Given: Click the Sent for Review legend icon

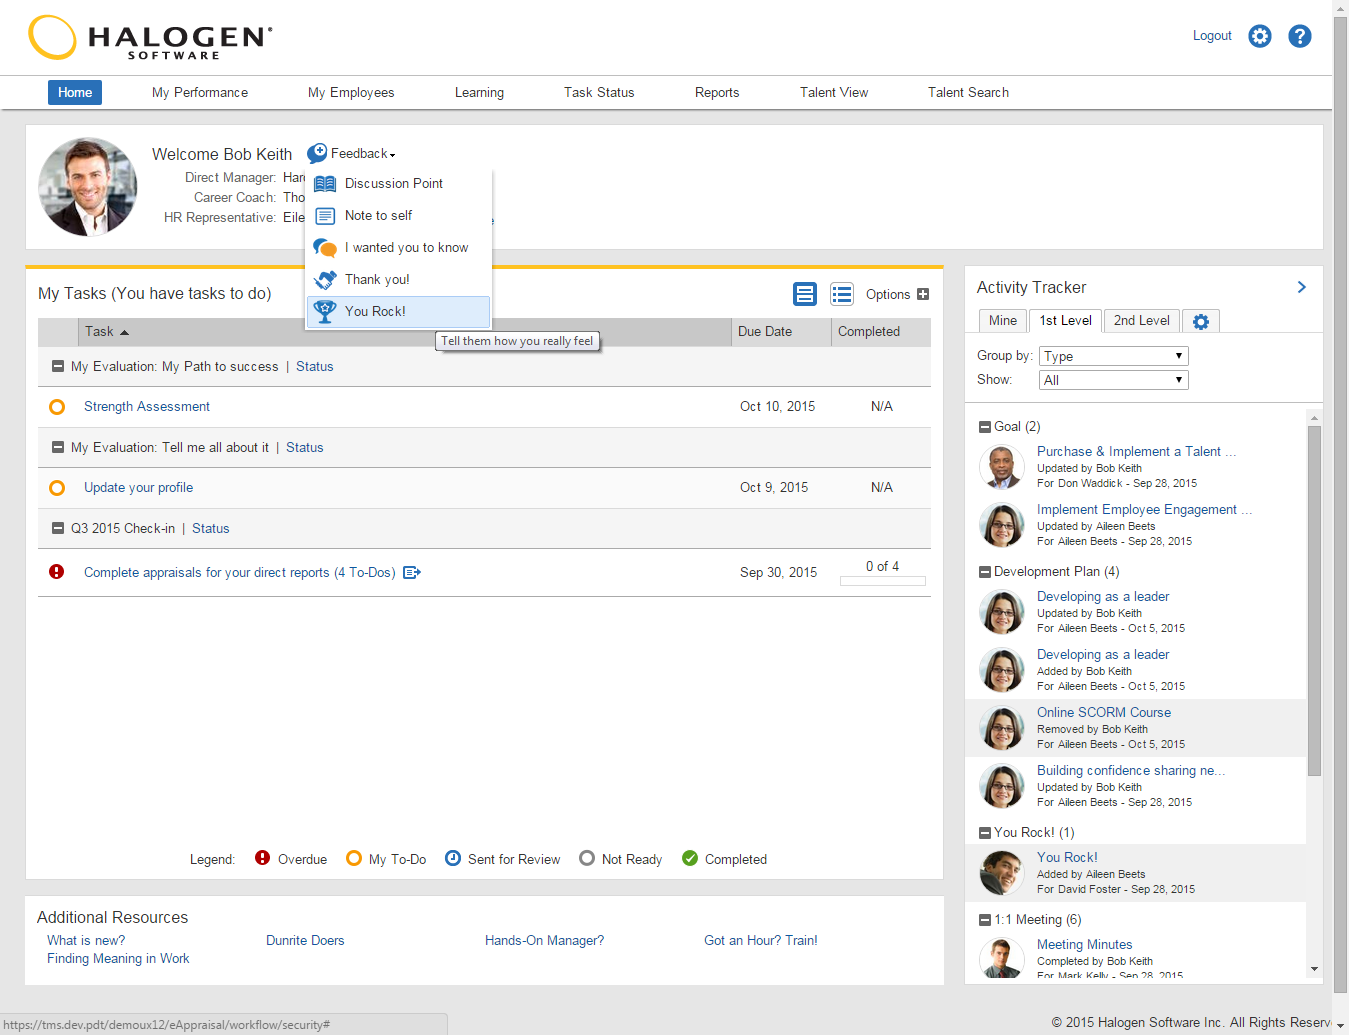Looking at the screenshot, I should [x=453, y=858].
